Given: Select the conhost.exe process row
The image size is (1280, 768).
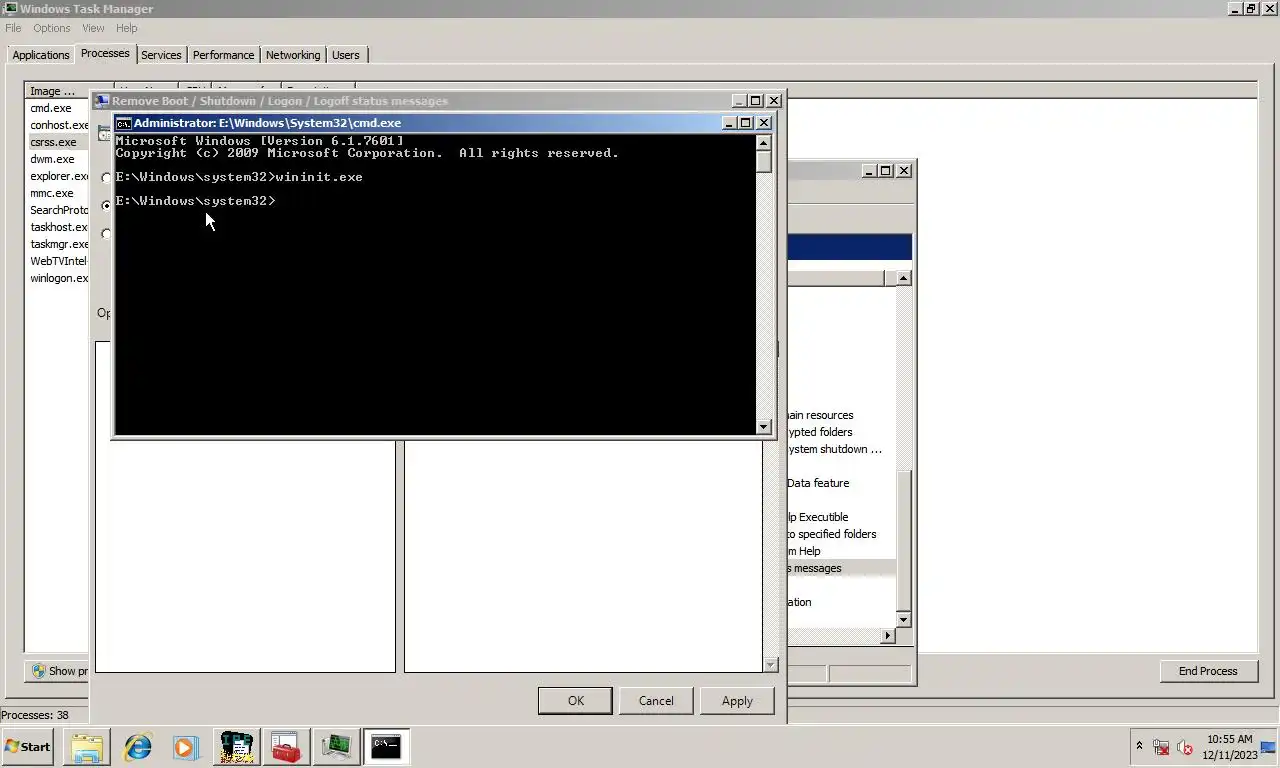Looking at the screenshot, I should (x=59, y=125).
